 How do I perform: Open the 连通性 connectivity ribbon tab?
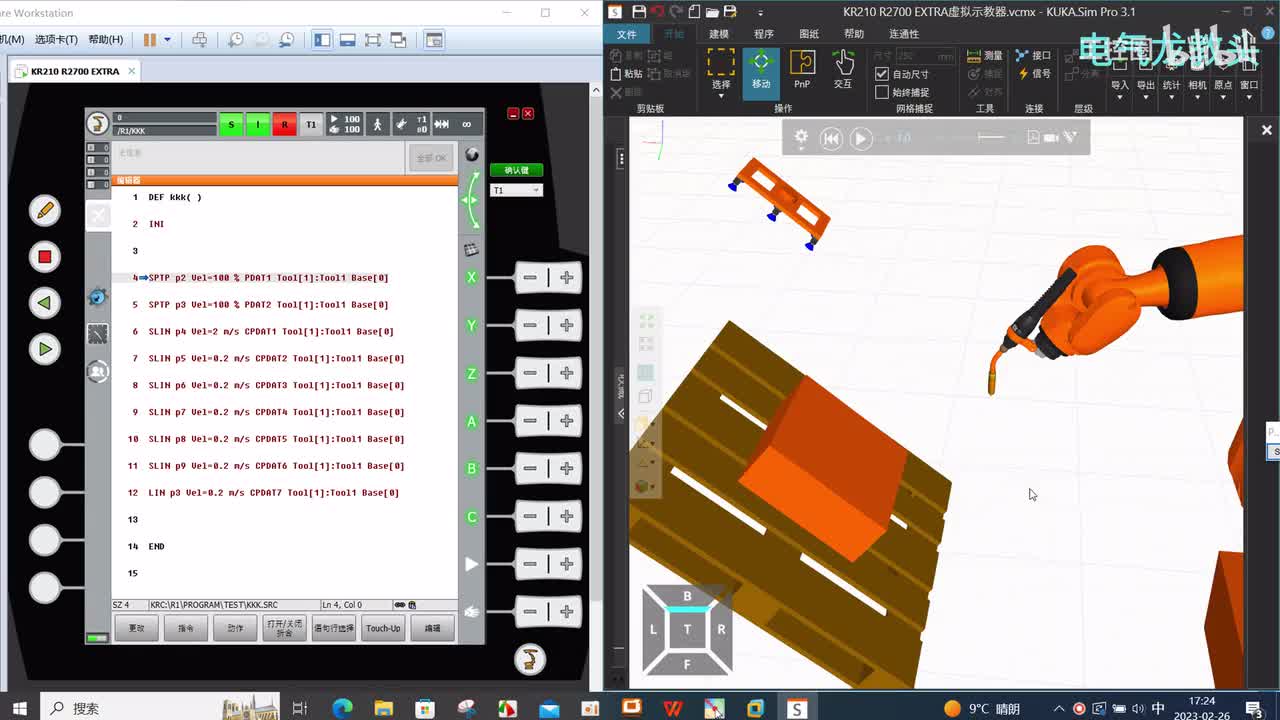click(903, 34)
